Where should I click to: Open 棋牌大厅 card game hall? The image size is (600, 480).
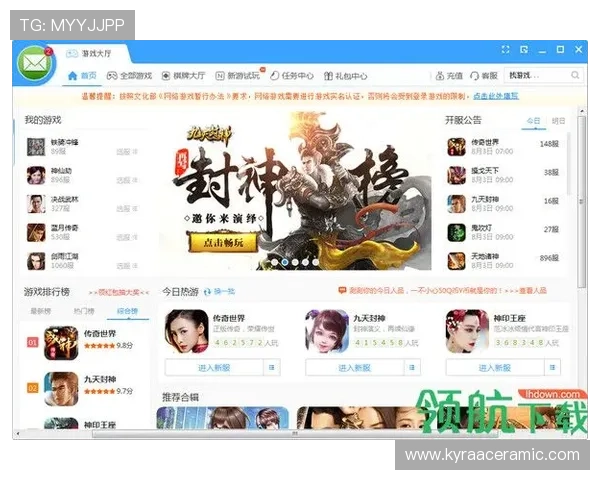[x=183, y=76]
